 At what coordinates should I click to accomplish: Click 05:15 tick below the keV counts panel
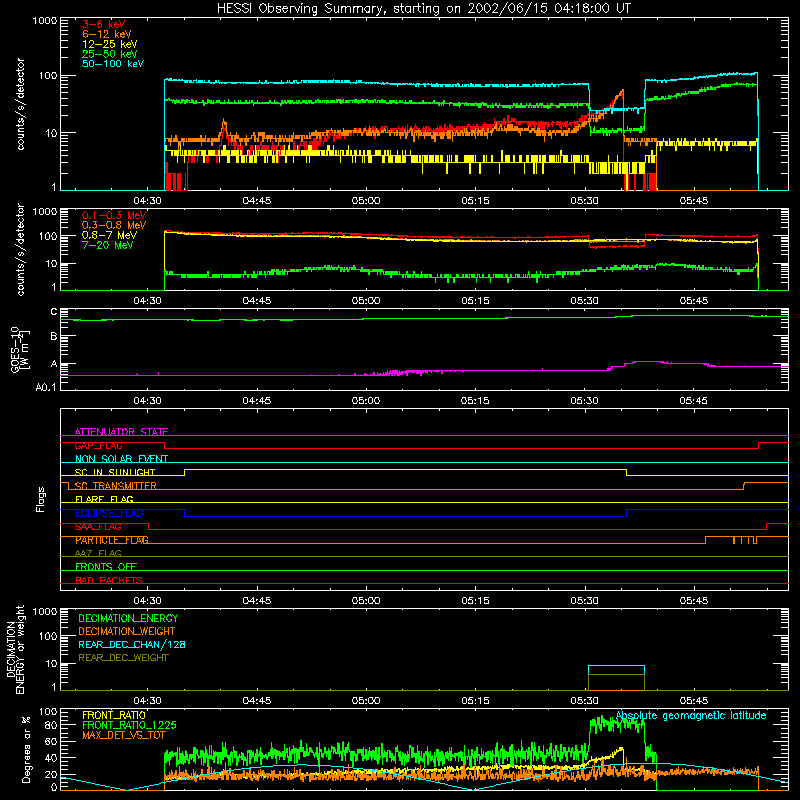coord(475,201)
